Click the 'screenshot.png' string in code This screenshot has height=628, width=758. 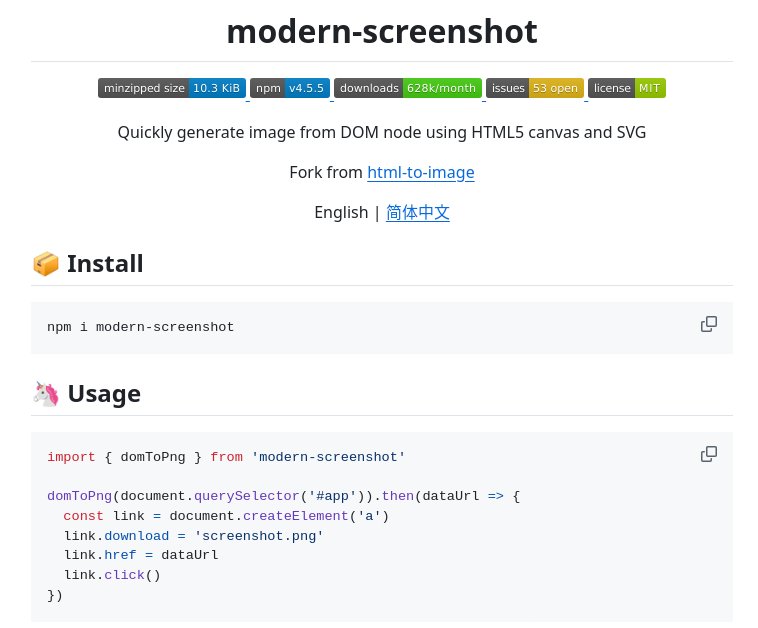click(259, 536)
